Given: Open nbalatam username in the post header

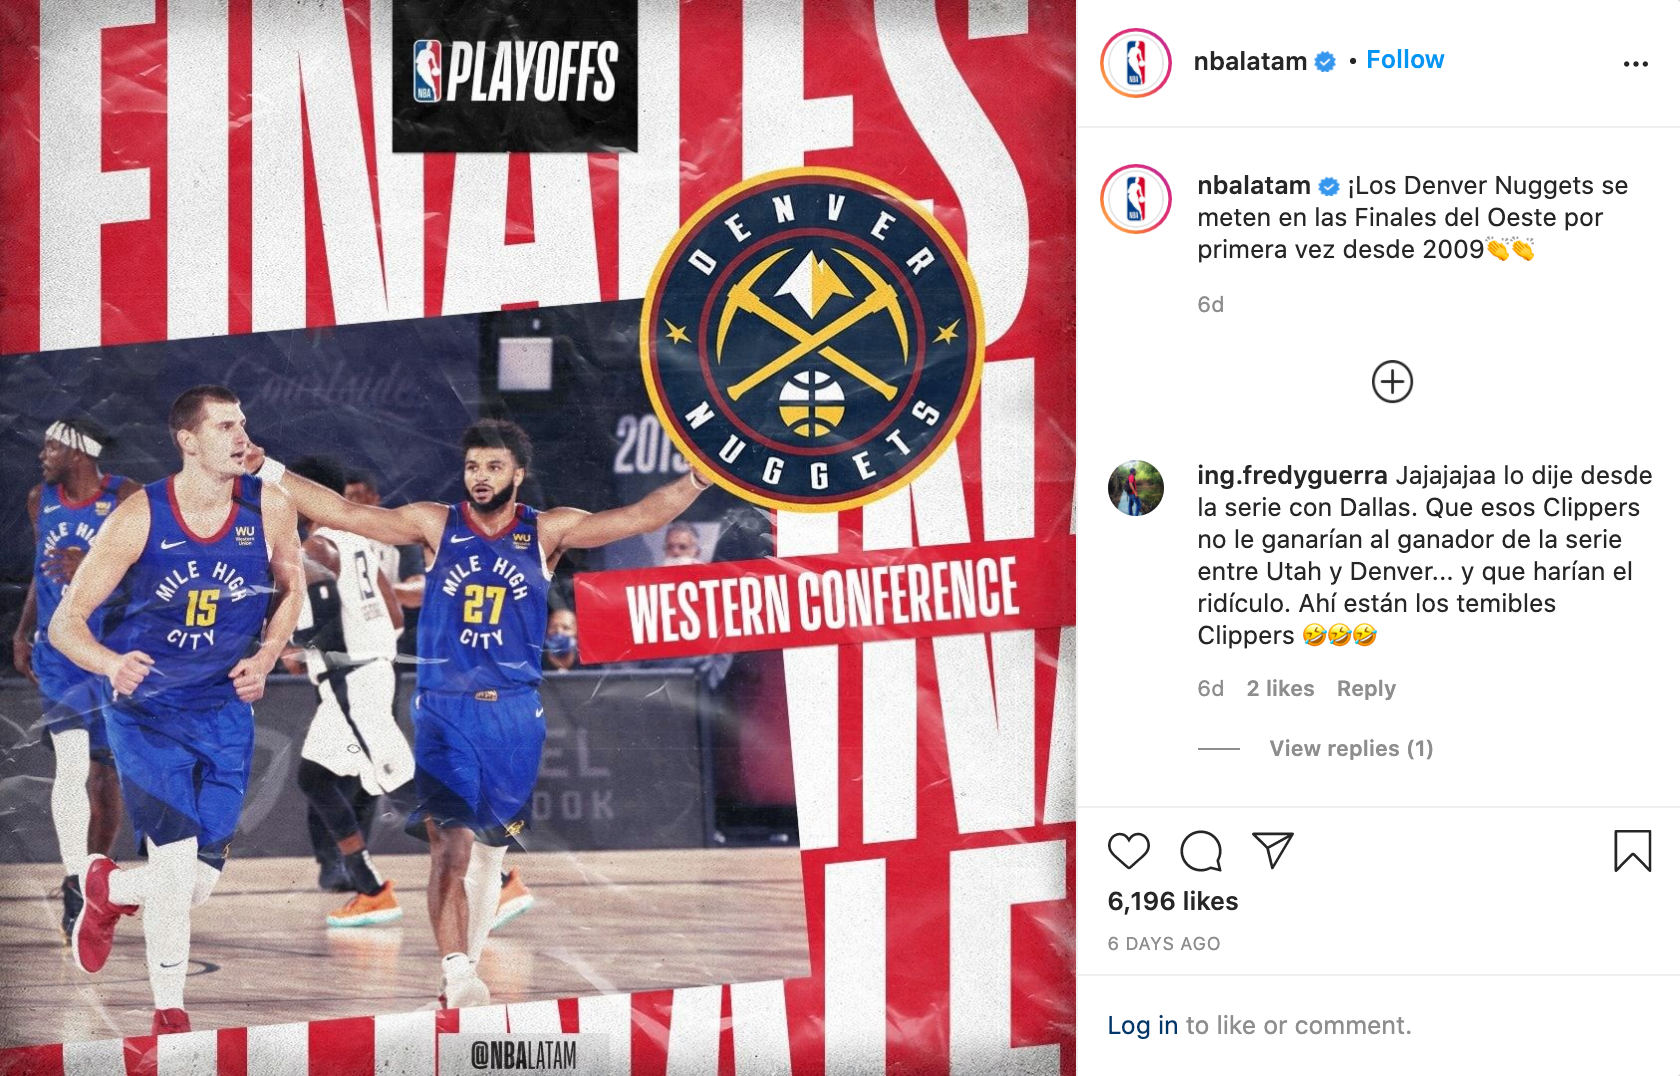Looking at the screenshot, I should point(1250,61).
